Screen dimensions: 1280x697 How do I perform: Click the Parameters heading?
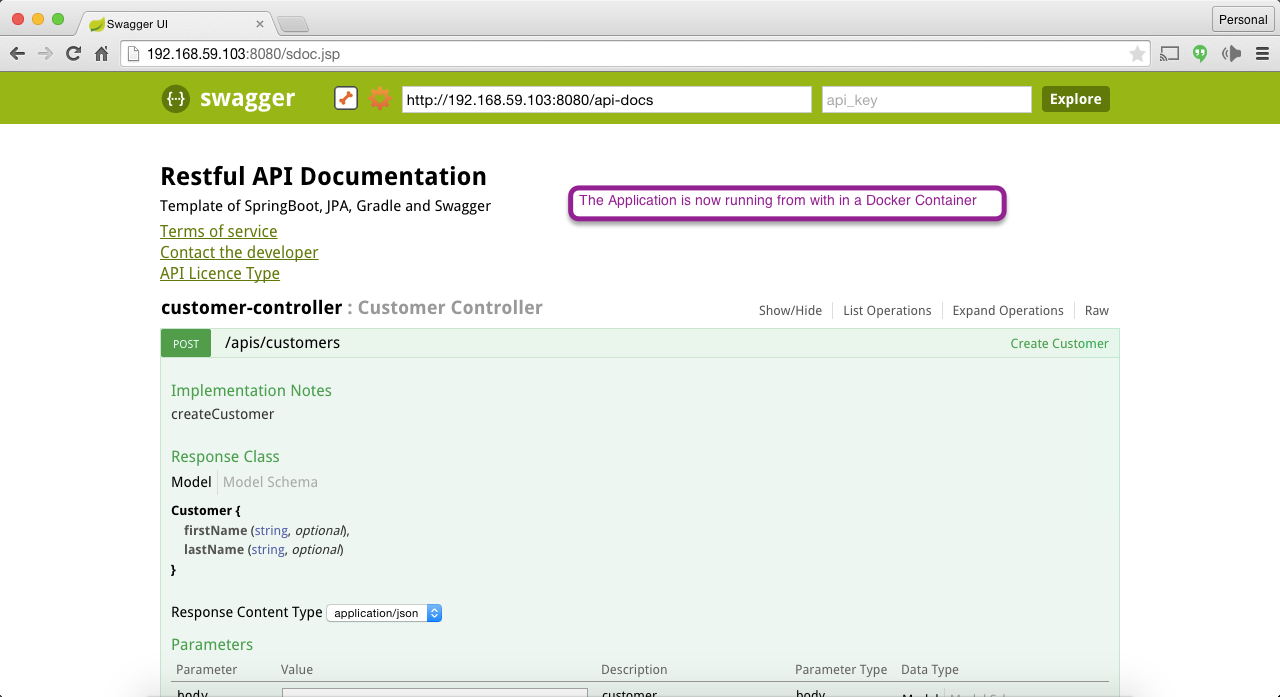click(212, 645)
